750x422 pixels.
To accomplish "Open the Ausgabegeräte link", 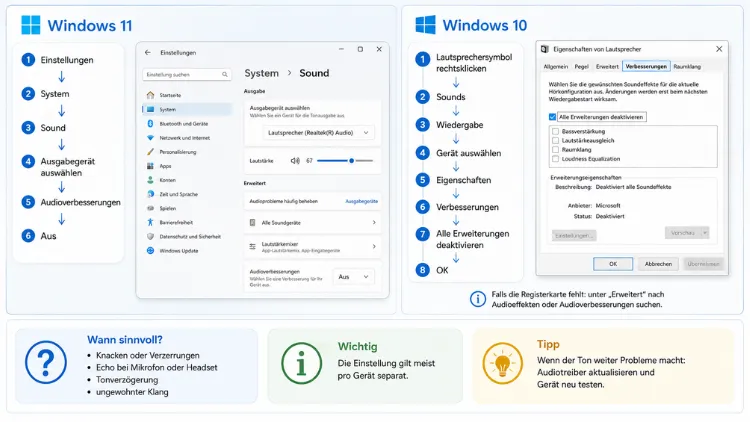I will [x=362, y=201].
